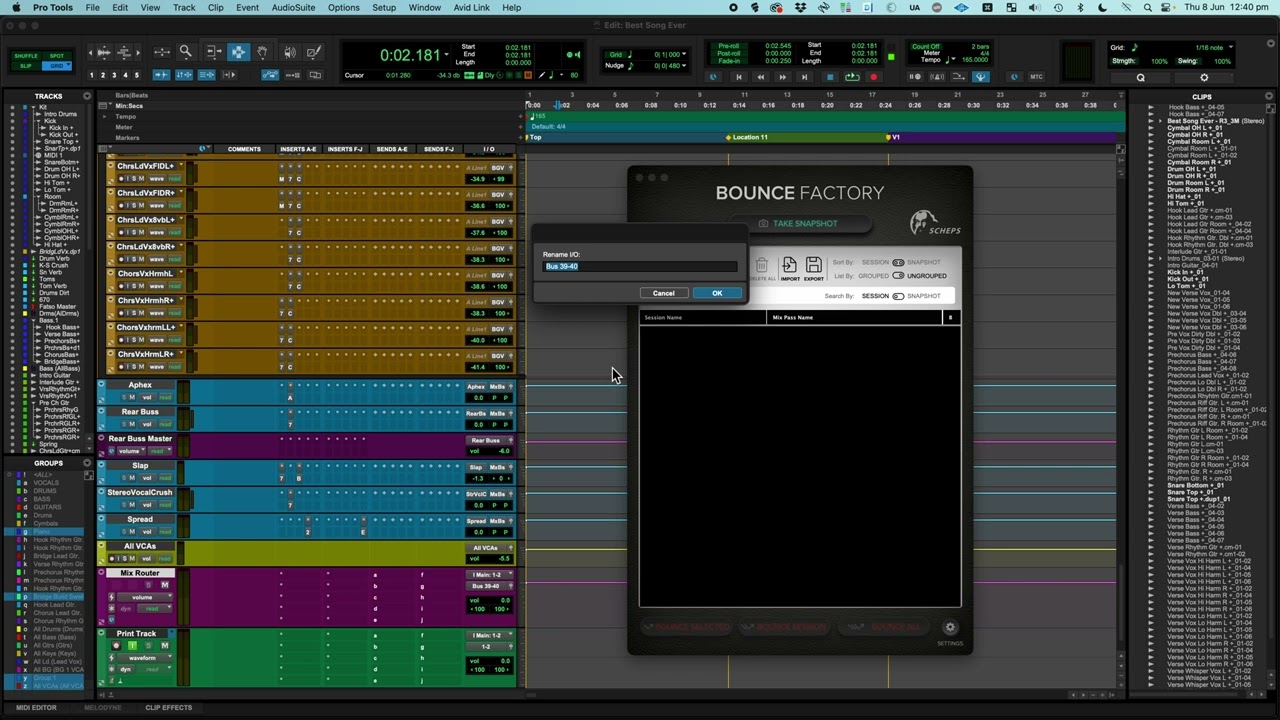Choose the Trim tool in toolbar
Viewport: 1280px width, 720px height.
pyautogui.click(x=215, y=51)
